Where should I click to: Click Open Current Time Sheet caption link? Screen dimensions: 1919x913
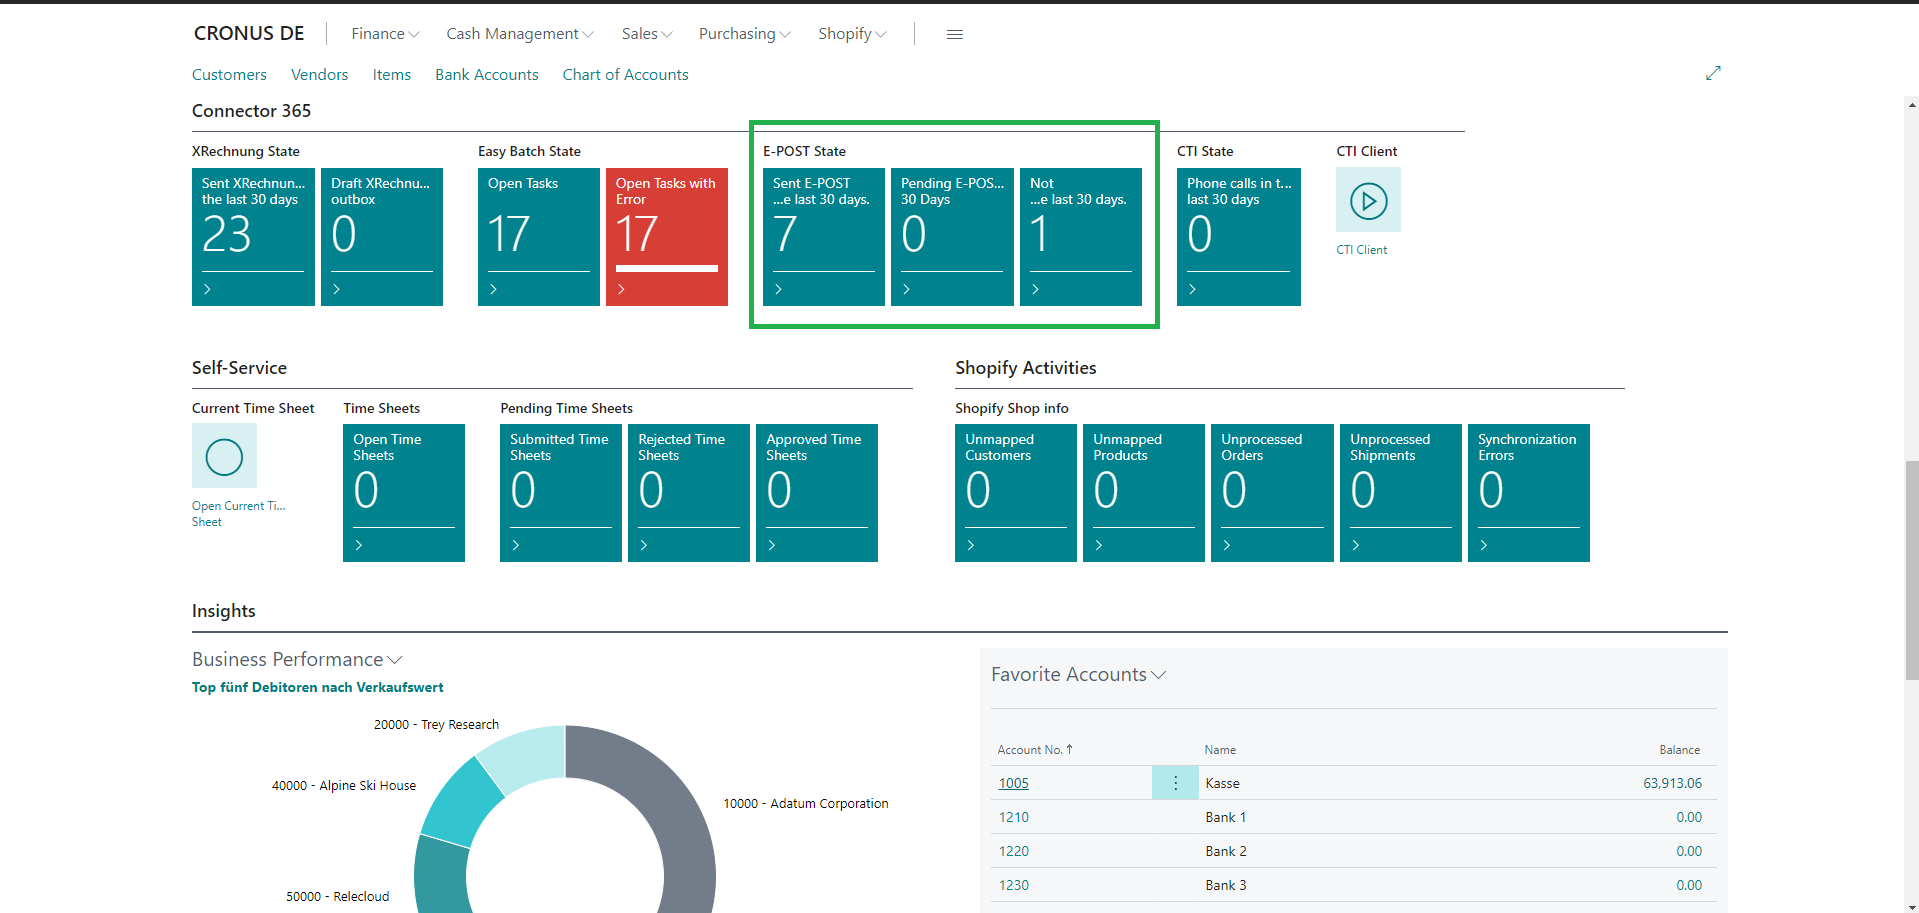point(238,514)
